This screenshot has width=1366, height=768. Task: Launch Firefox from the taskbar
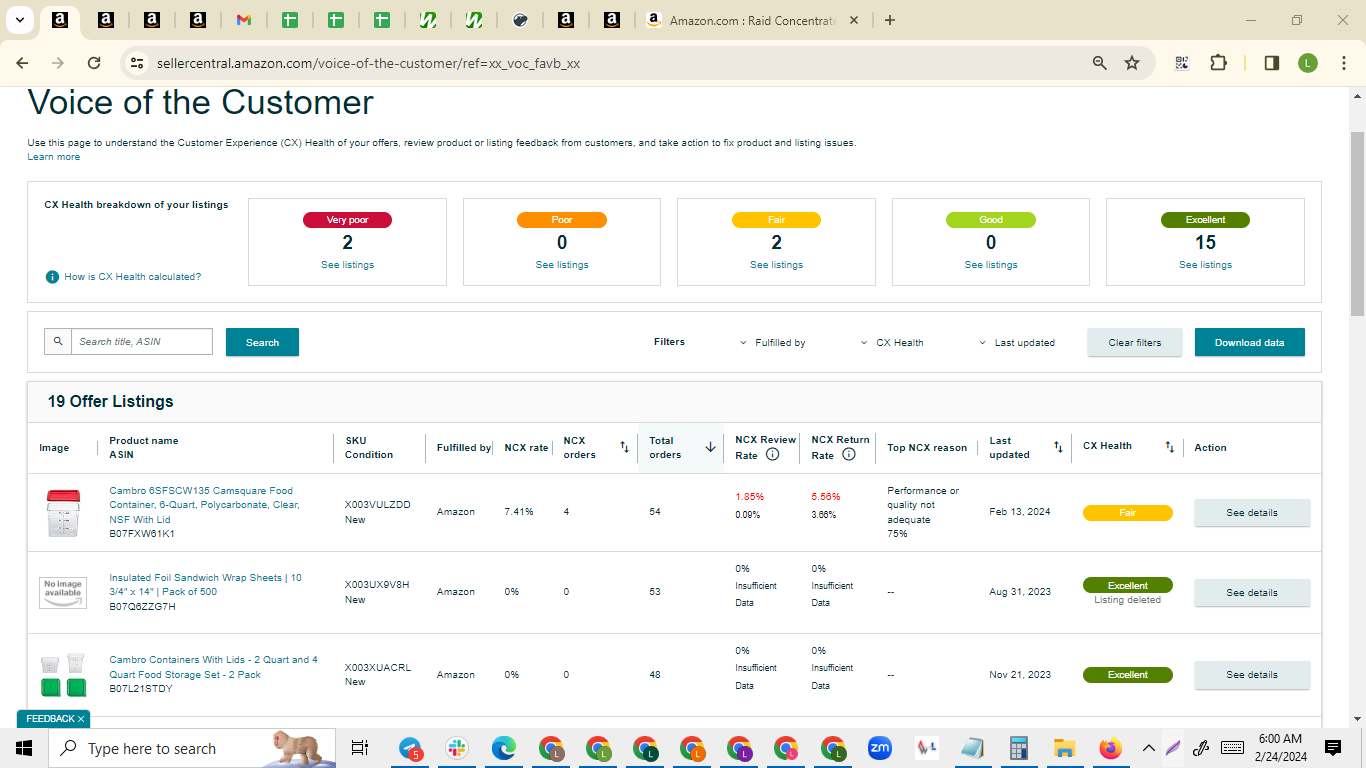coord(1110,748)
